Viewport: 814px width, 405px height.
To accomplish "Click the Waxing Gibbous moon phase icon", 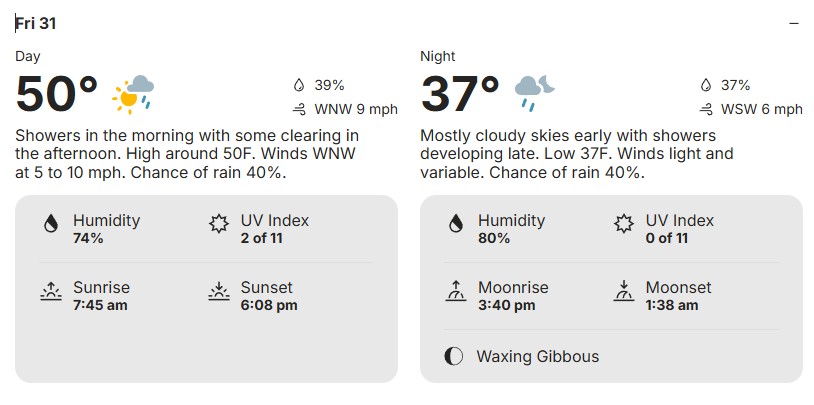I will pos(455,356).
